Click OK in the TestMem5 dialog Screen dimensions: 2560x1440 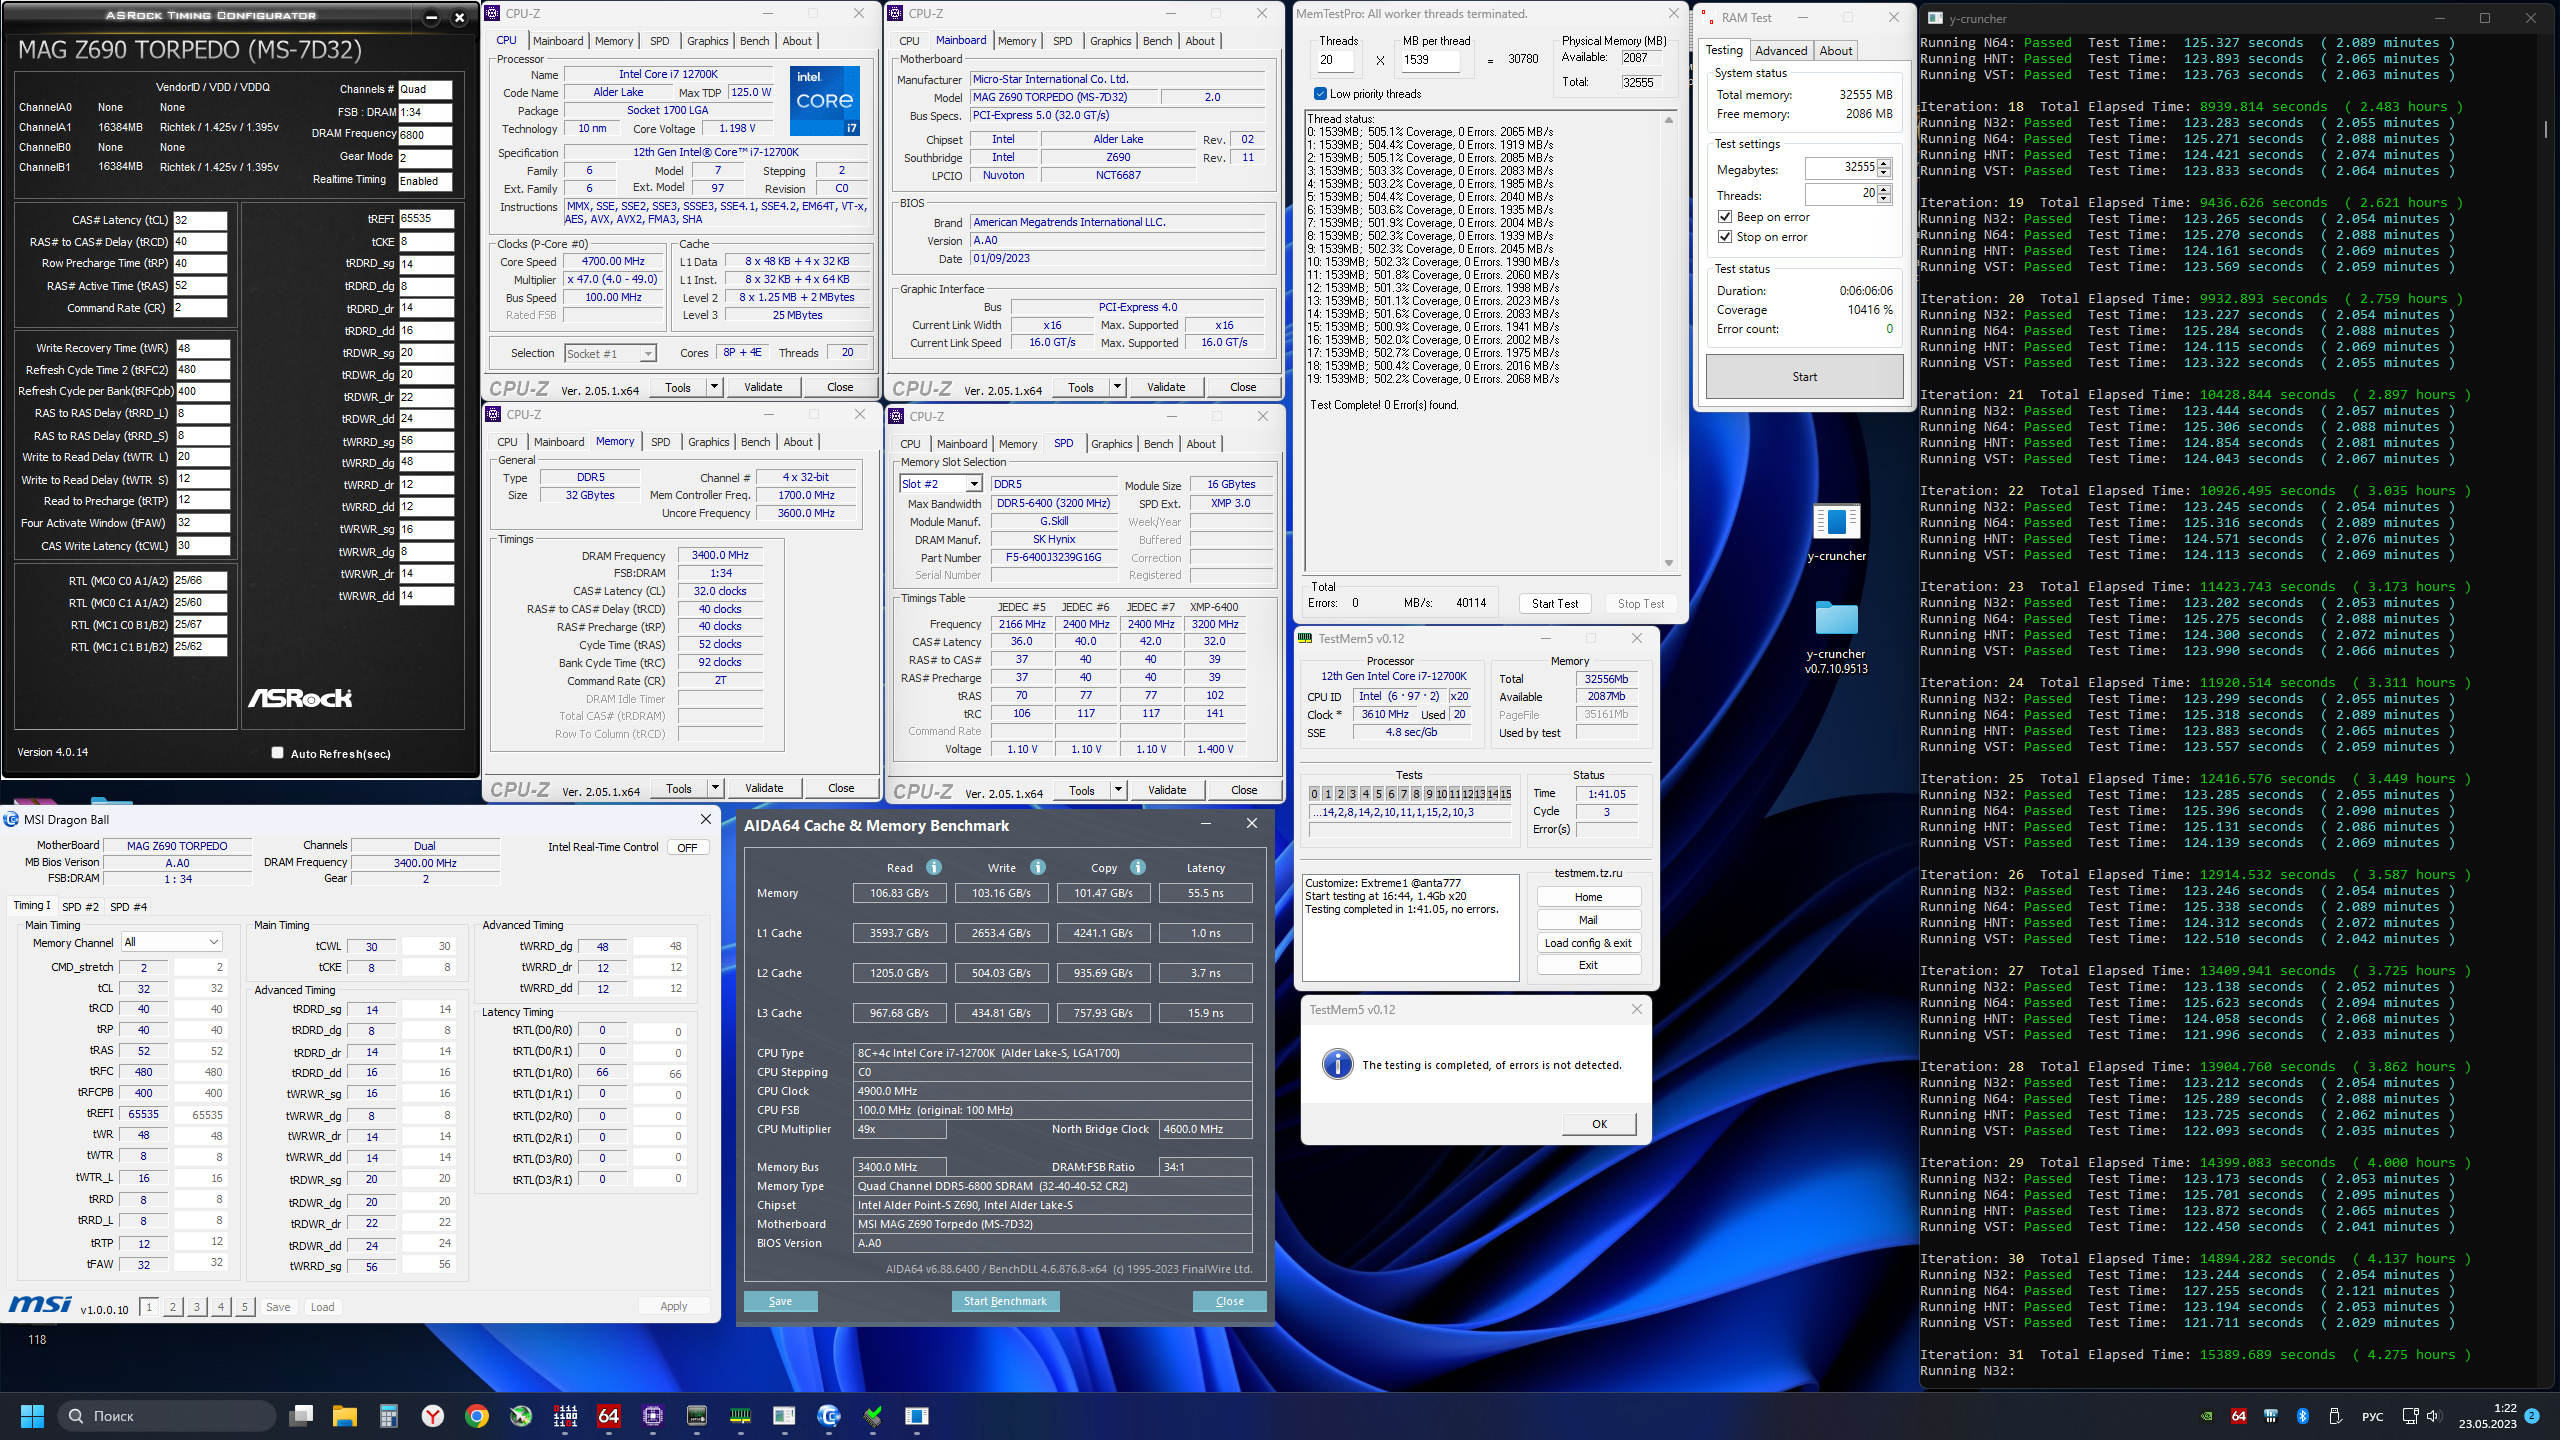coord(1599,1124)
